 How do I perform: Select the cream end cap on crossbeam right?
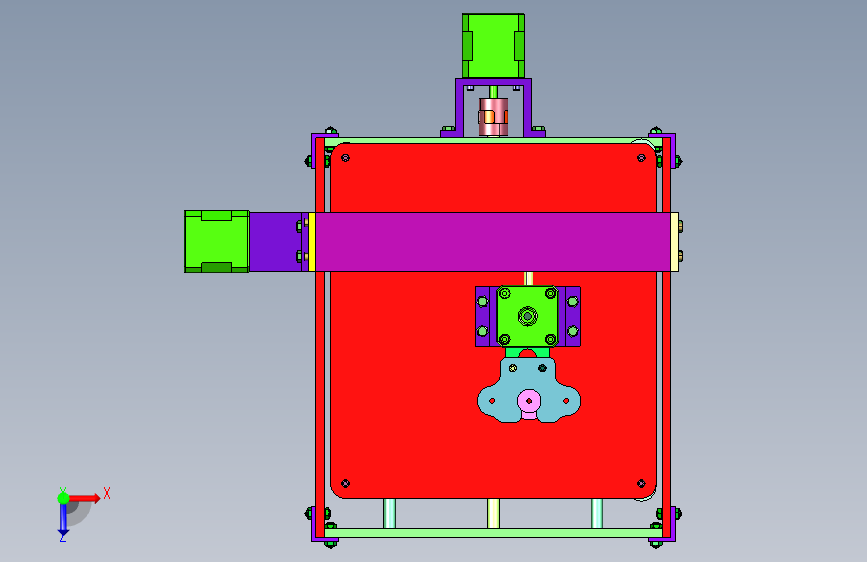coord(675,242)
